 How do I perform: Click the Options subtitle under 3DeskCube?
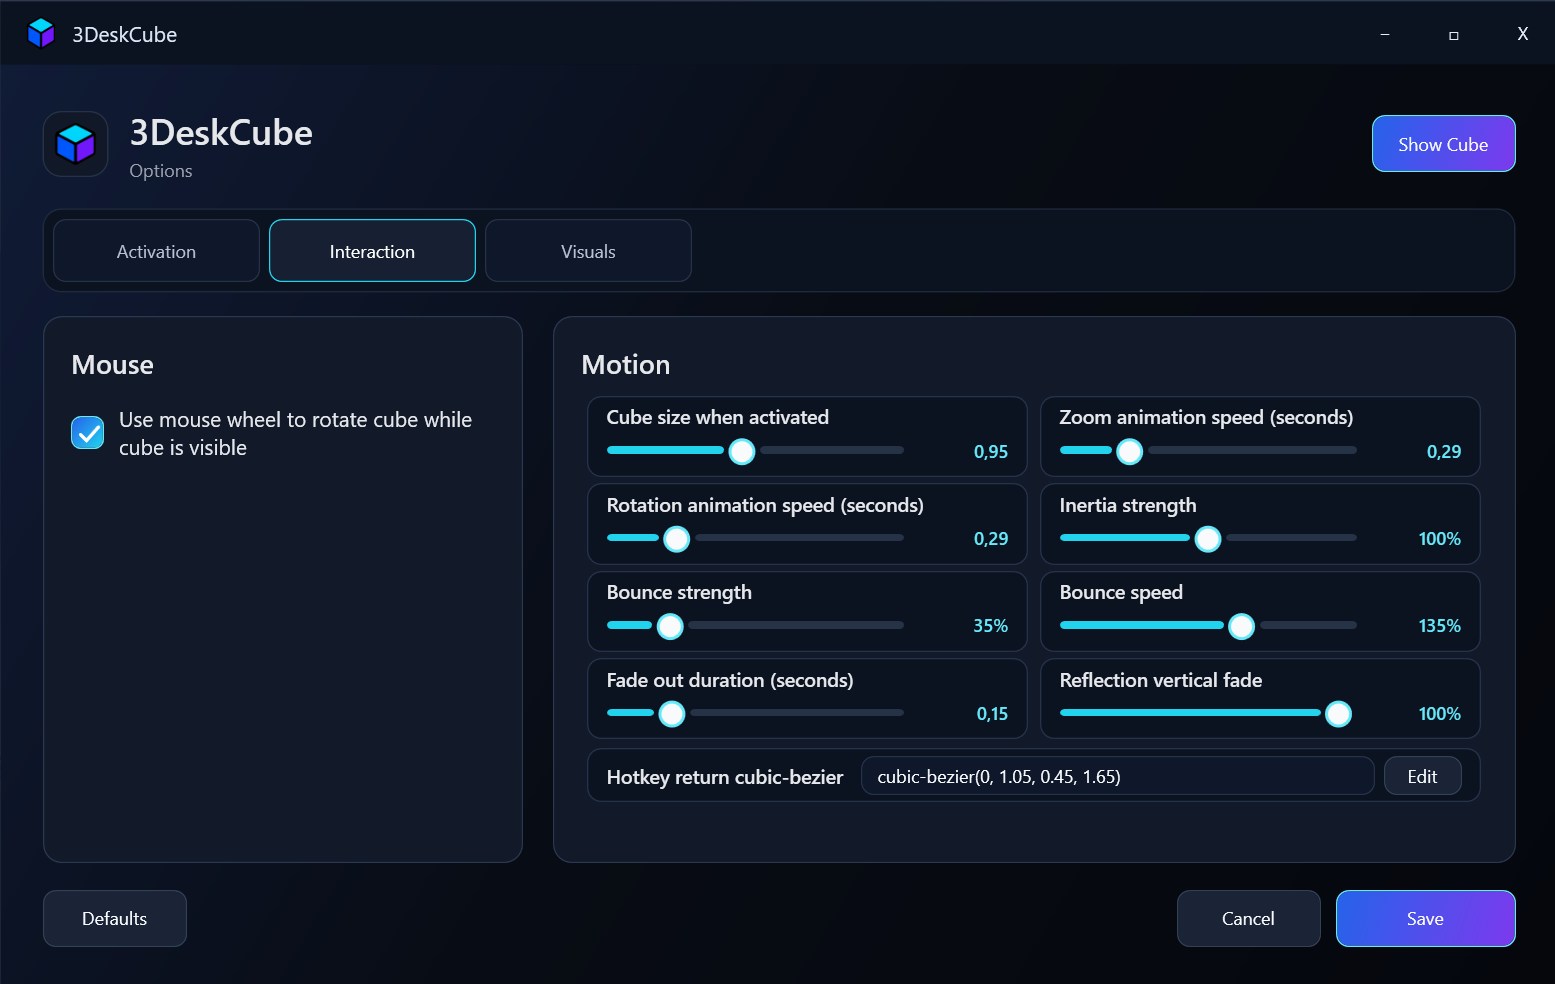pyautogui.click(x=161, y=171)
